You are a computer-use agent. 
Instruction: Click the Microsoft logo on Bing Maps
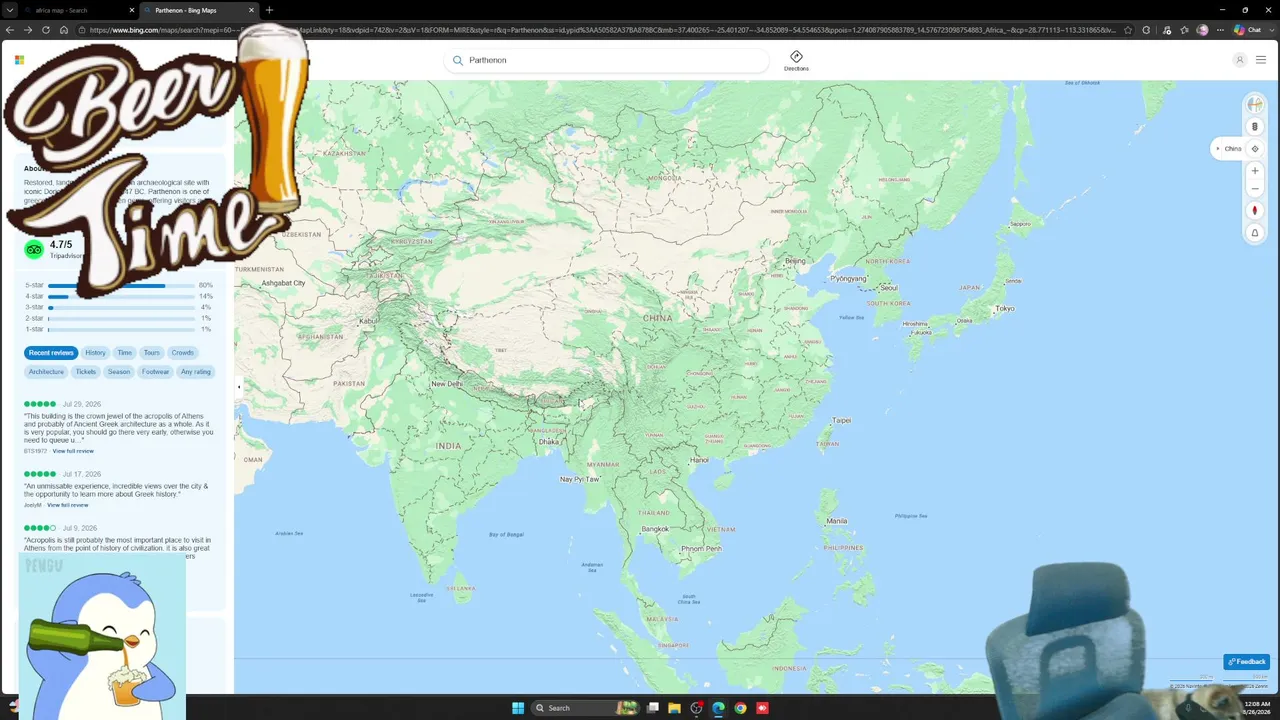pyautogui.click(x=19, y=60)
